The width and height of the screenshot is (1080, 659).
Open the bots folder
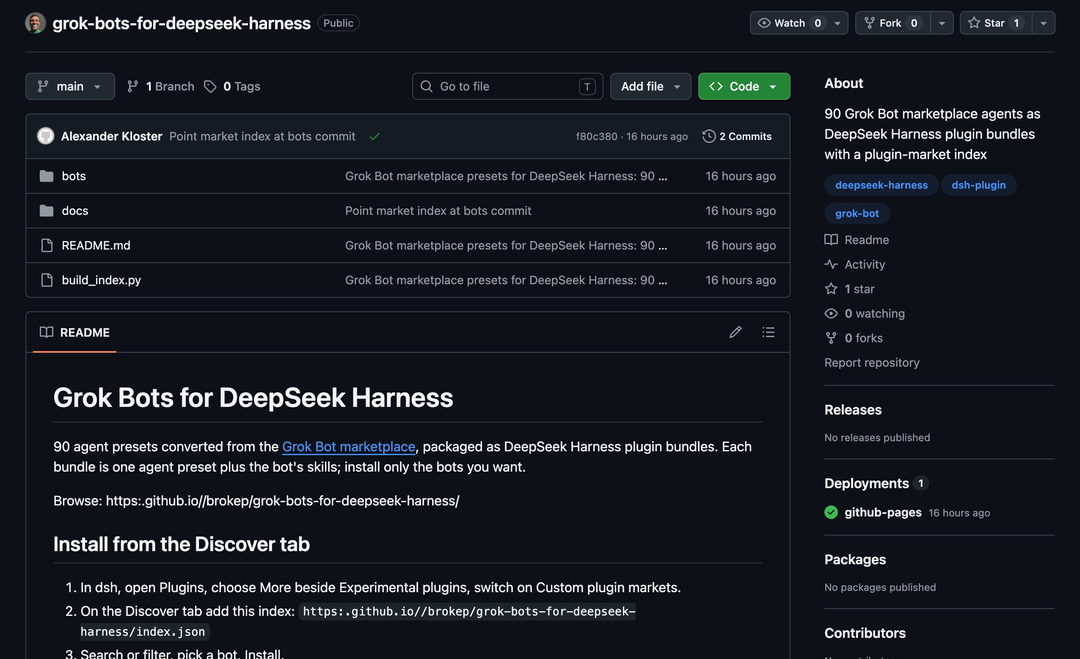[x=74, y=176]
